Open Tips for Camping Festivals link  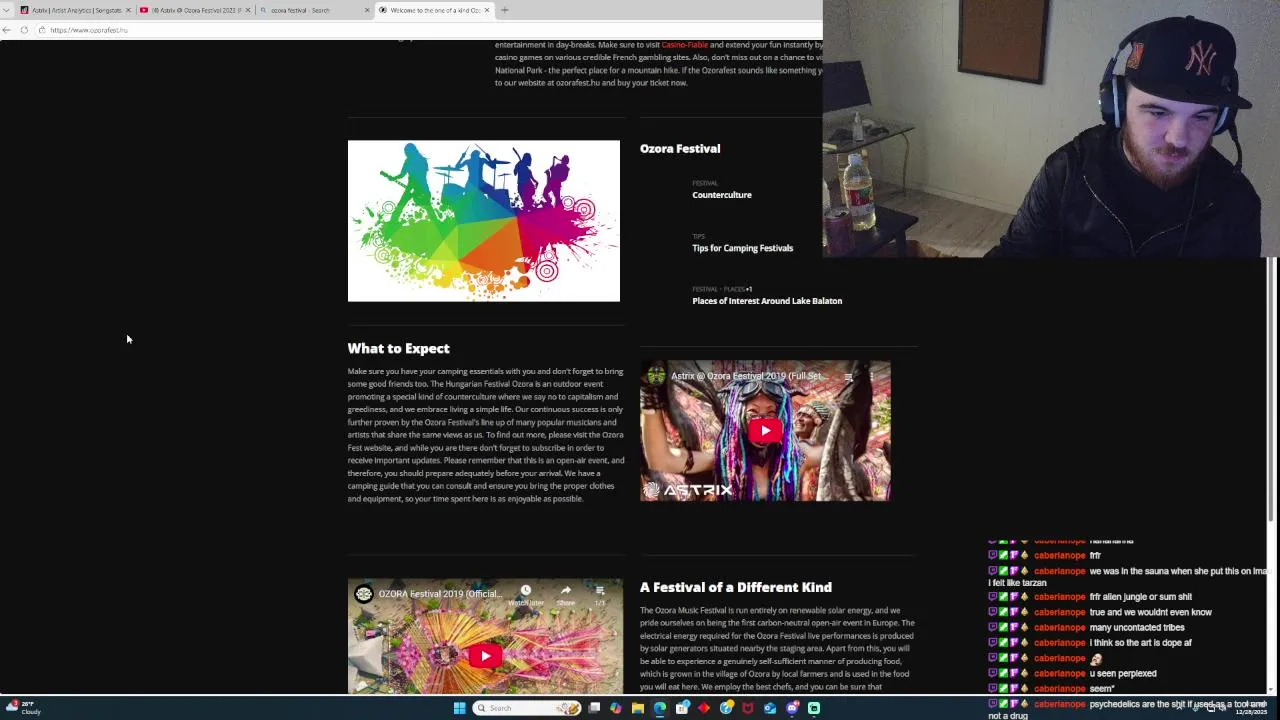tap(742, 248)
